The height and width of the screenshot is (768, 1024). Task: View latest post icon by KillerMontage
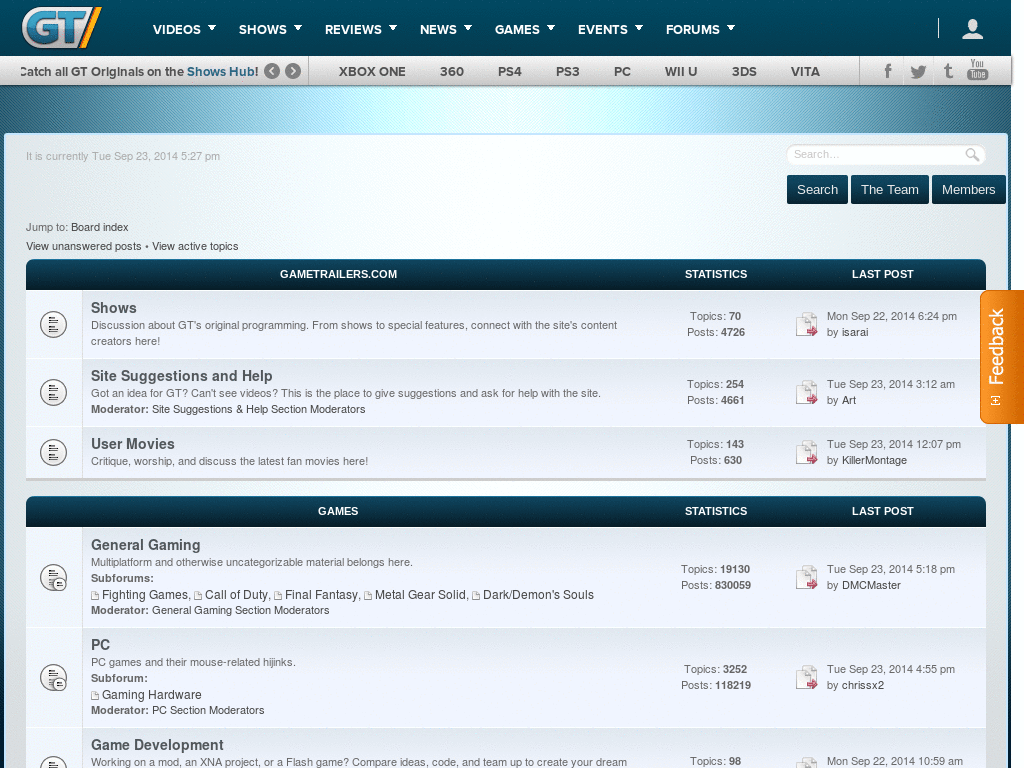pyautogui.click(x=807, y=452)
